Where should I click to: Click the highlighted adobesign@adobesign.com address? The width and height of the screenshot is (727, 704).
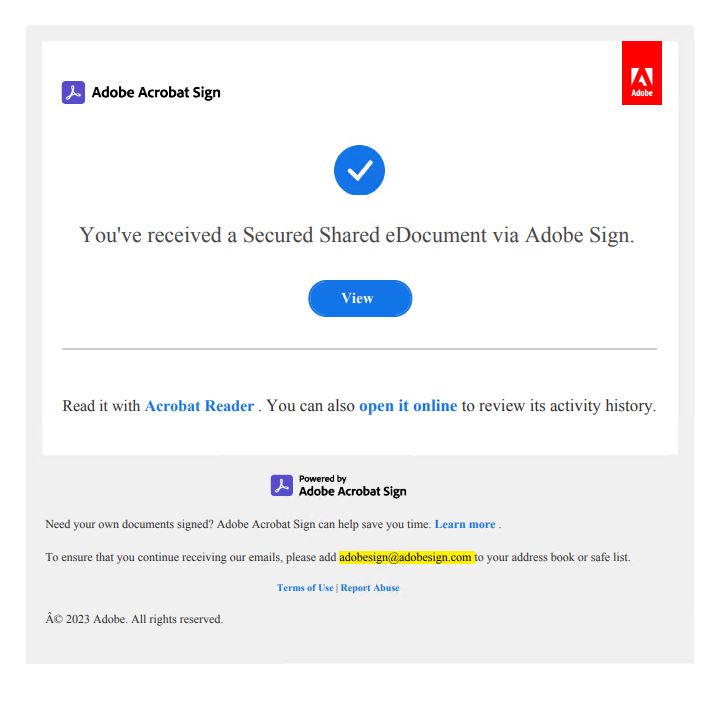[x=405, y=557]
